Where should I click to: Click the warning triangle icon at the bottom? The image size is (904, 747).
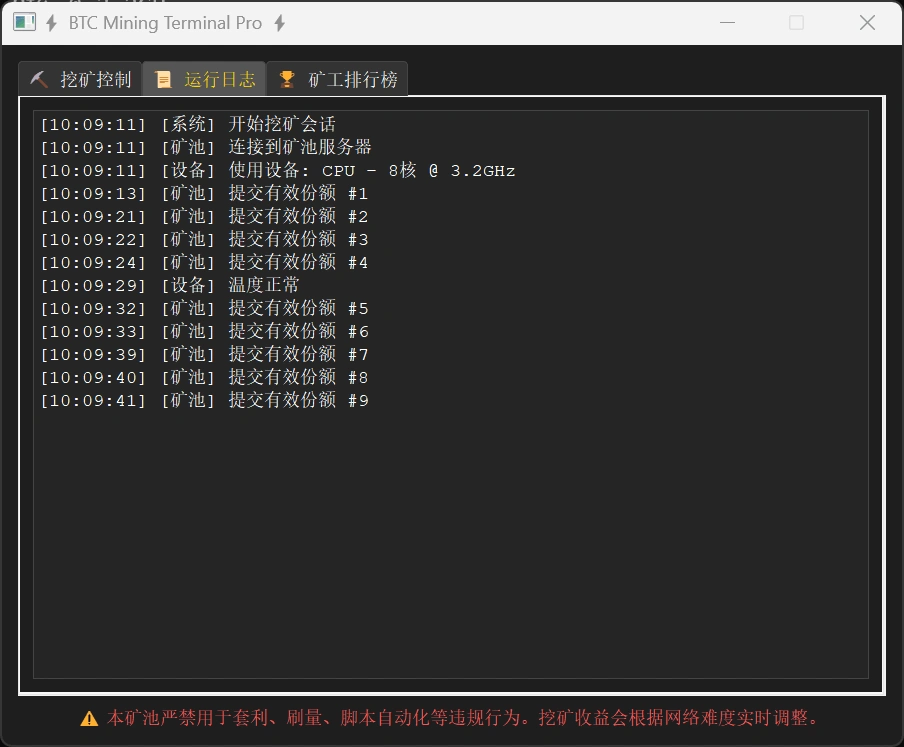[89, 718]
